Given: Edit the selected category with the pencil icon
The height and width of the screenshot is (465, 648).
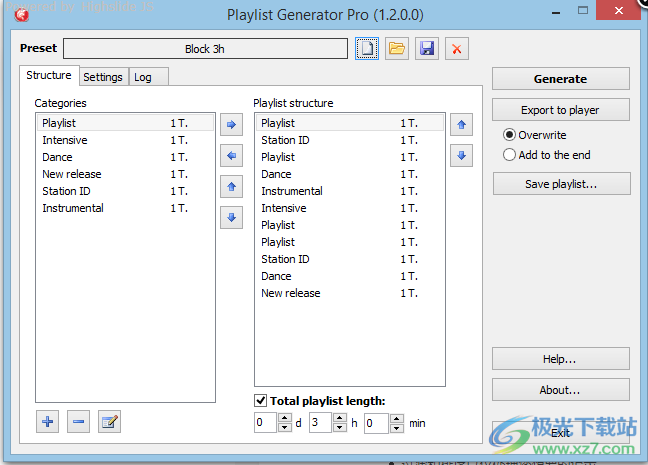Looking at the screenshot, I should tap(110, 422).
